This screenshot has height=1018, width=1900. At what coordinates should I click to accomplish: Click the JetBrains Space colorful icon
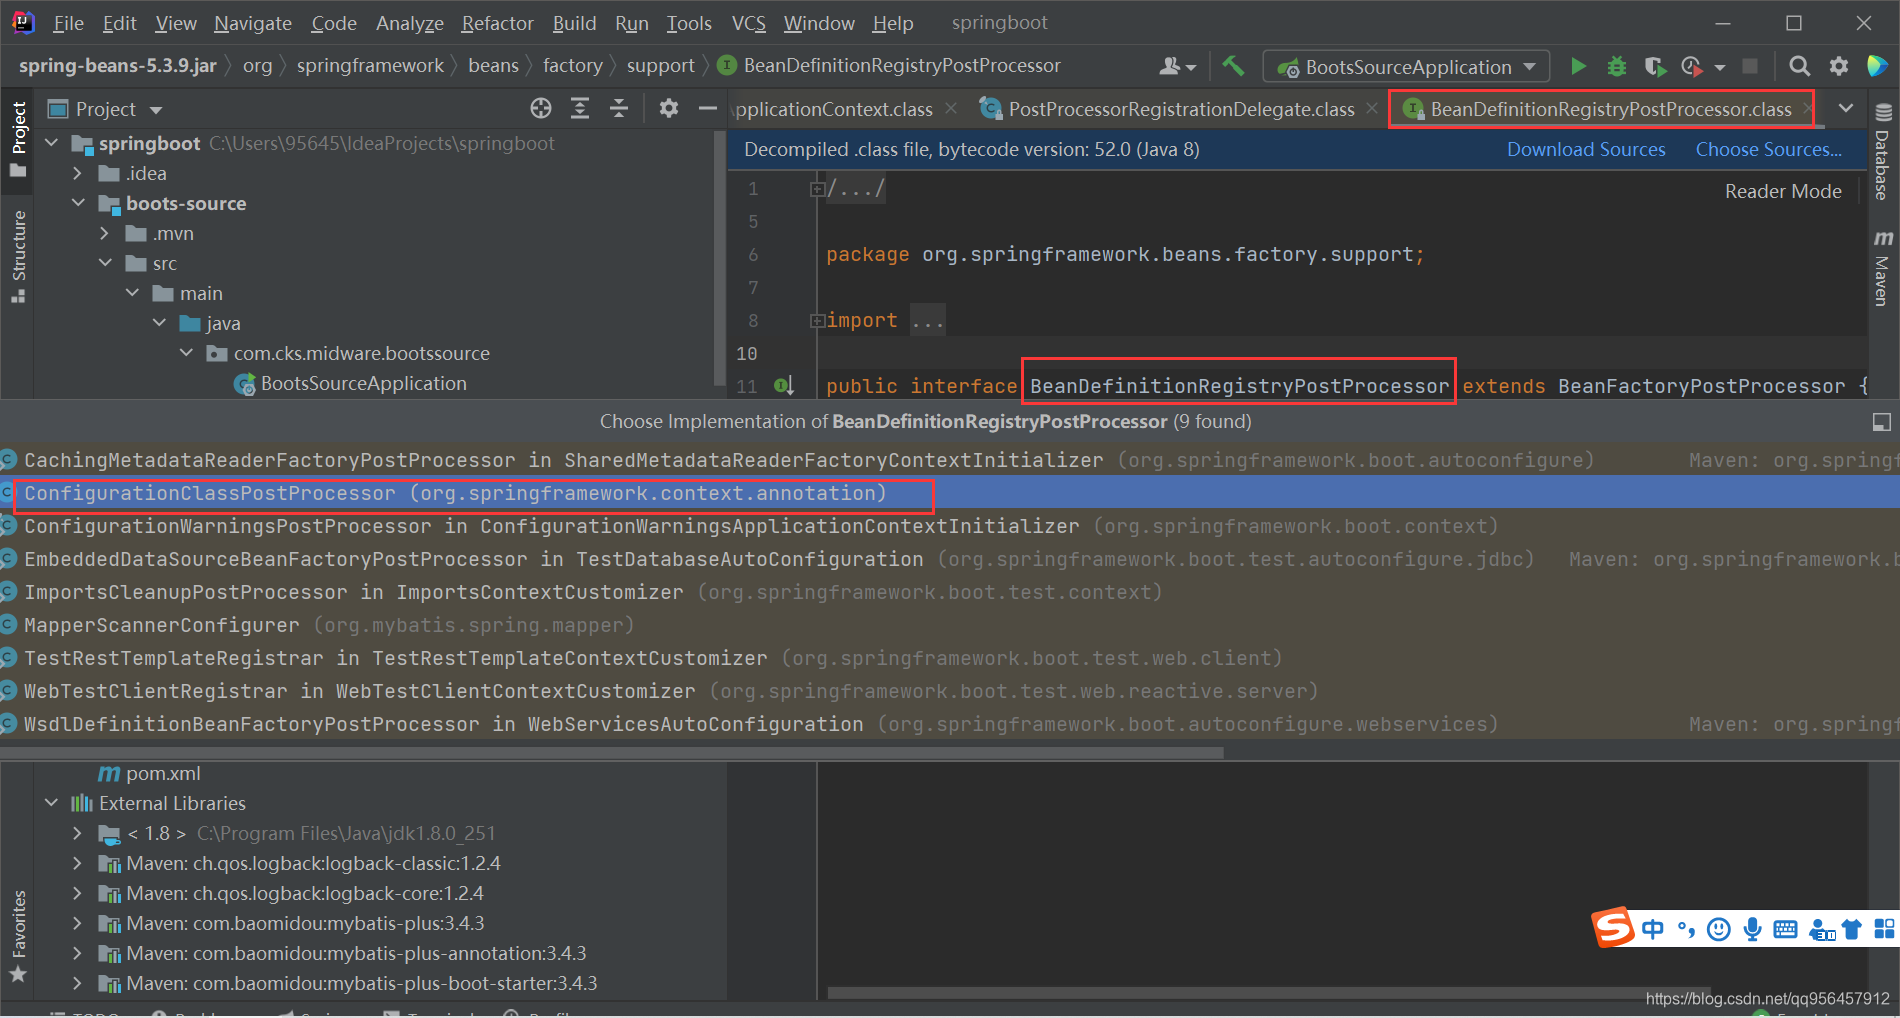[x=1877, y=66]
